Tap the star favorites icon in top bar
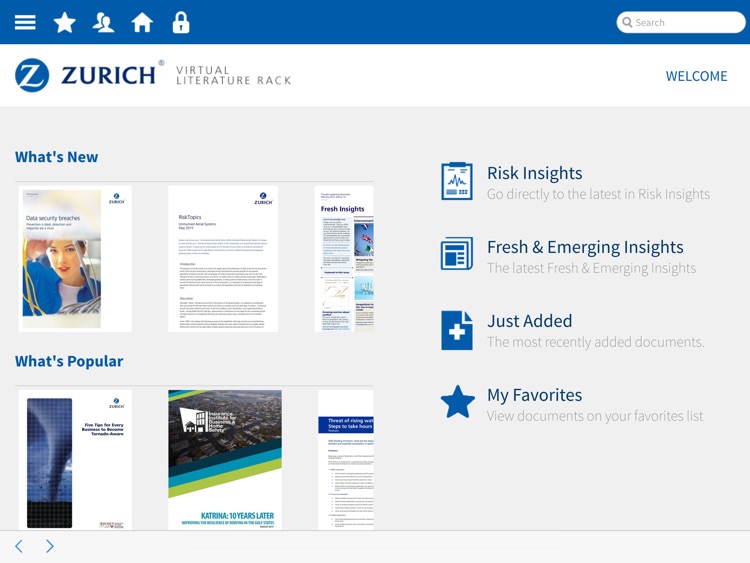This screenshot has height=563, width=750. coord(64,22)
